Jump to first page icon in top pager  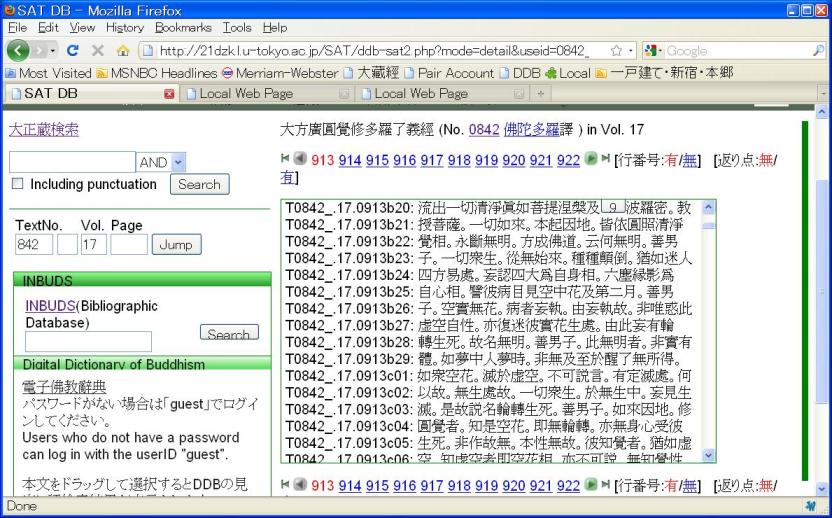[285, 158]
